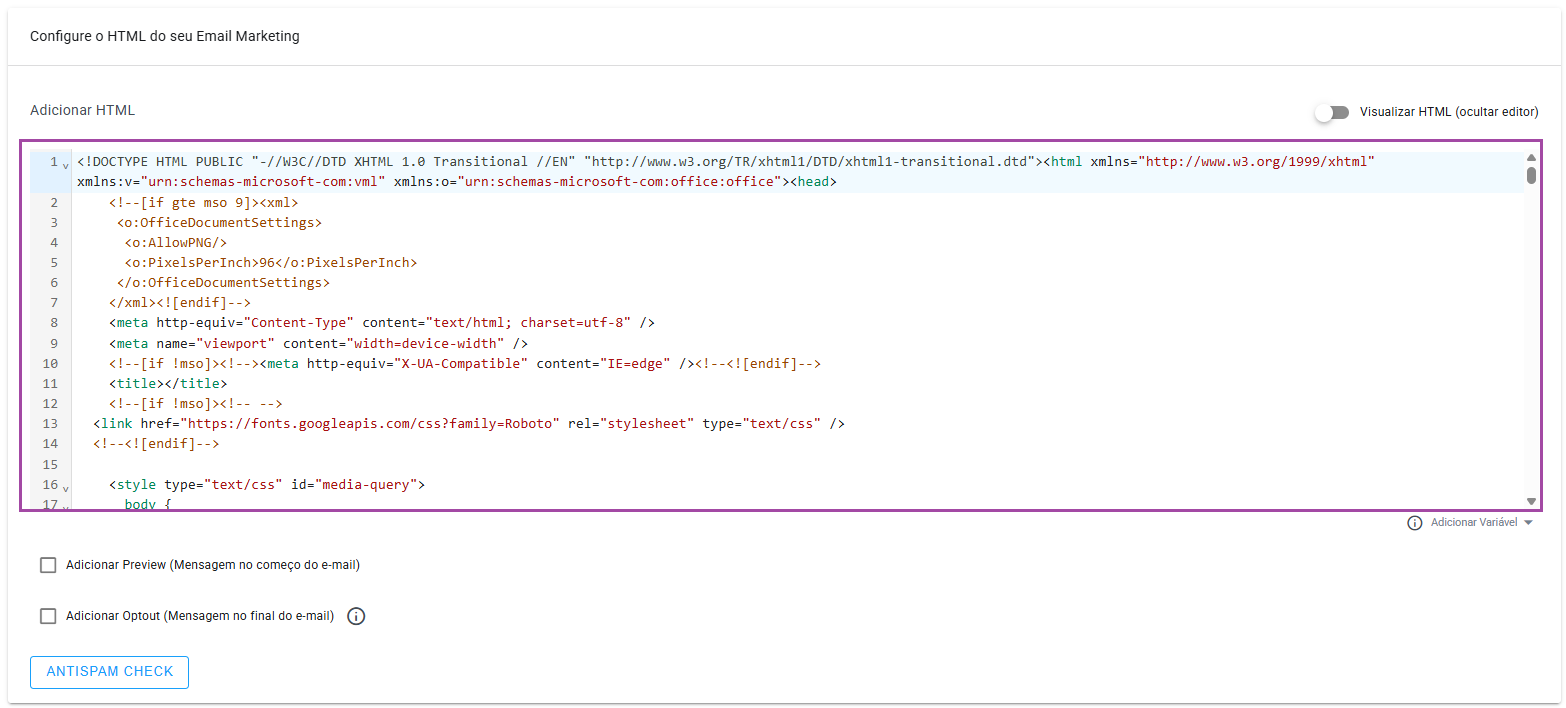This screenshot has height=708, width=1566.
Task: Click info icon beside Adicionar Optout
Action: click(x=356, y=616)
